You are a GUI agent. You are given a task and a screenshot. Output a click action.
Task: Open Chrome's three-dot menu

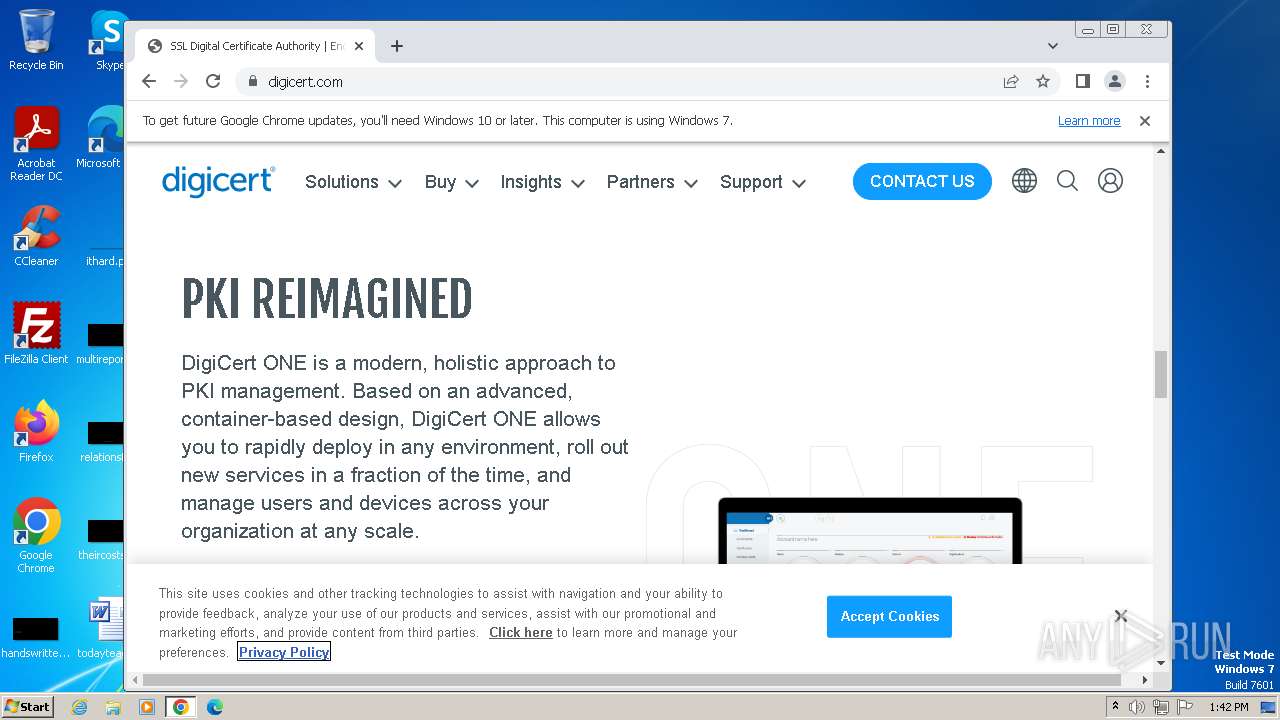(x=1147, y=81)
